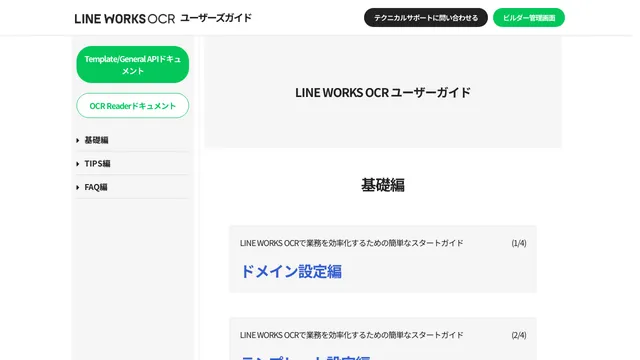The image size is (640, 360).
Task: Click the LINE WORKS OCR logo
Action: pyautogui.click(x=124, y=18)
